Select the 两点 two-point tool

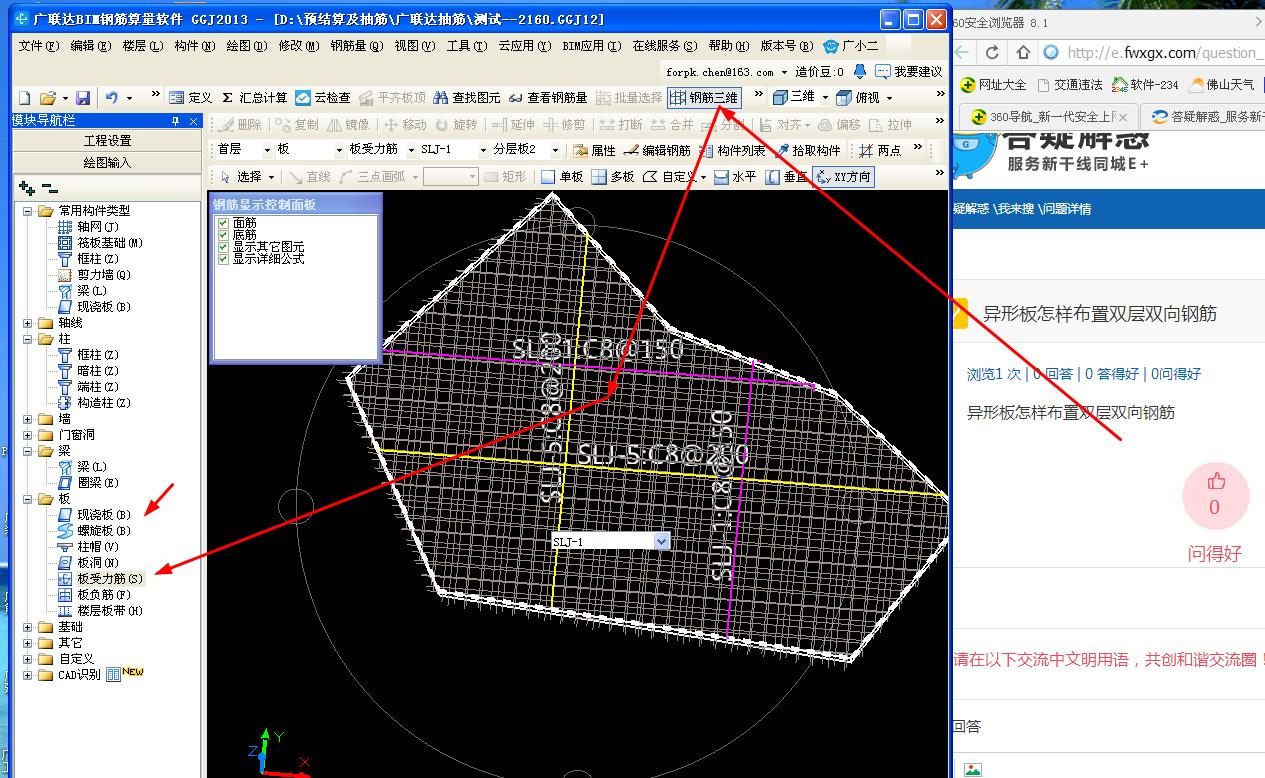click(x=880, y=150)
